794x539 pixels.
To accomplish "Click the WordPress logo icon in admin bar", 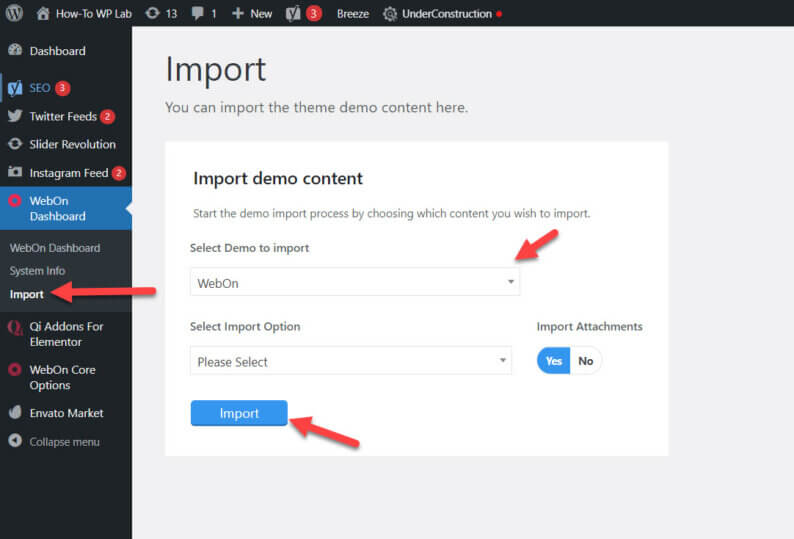I will click(14, 13).
